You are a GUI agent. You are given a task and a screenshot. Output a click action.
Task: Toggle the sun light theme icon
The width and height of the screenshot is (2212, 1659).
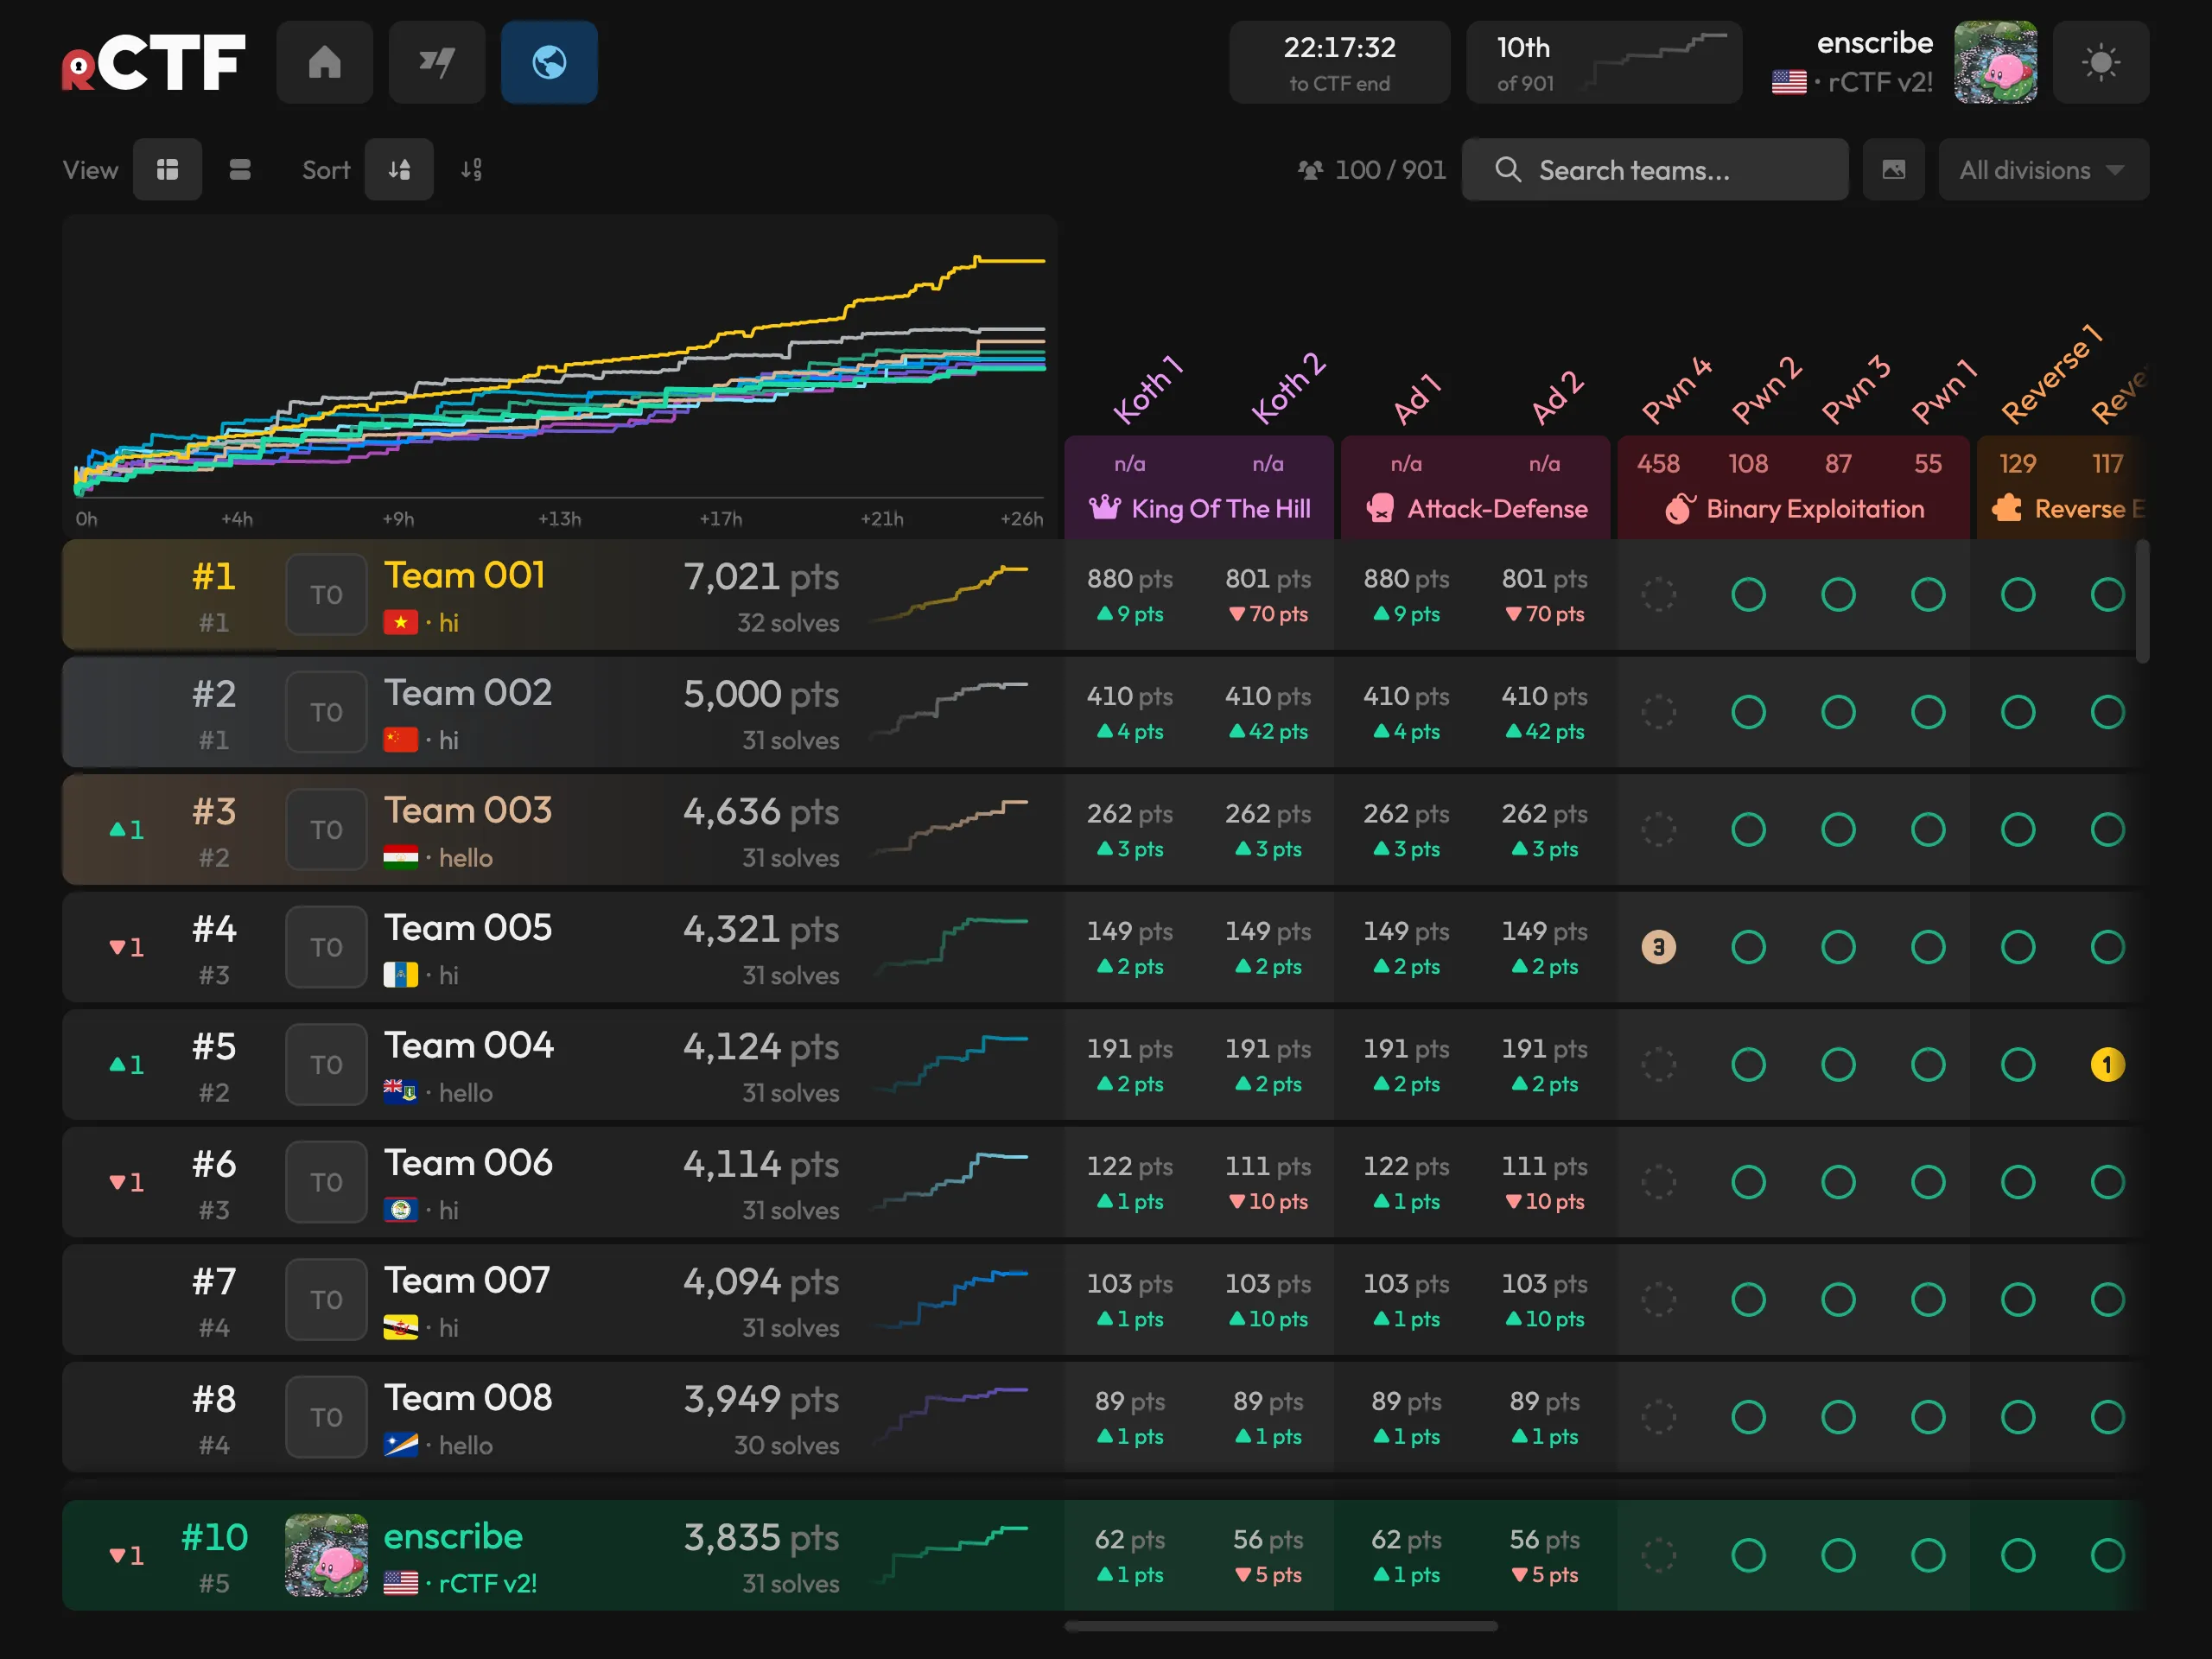click(x=2100, y=62)
